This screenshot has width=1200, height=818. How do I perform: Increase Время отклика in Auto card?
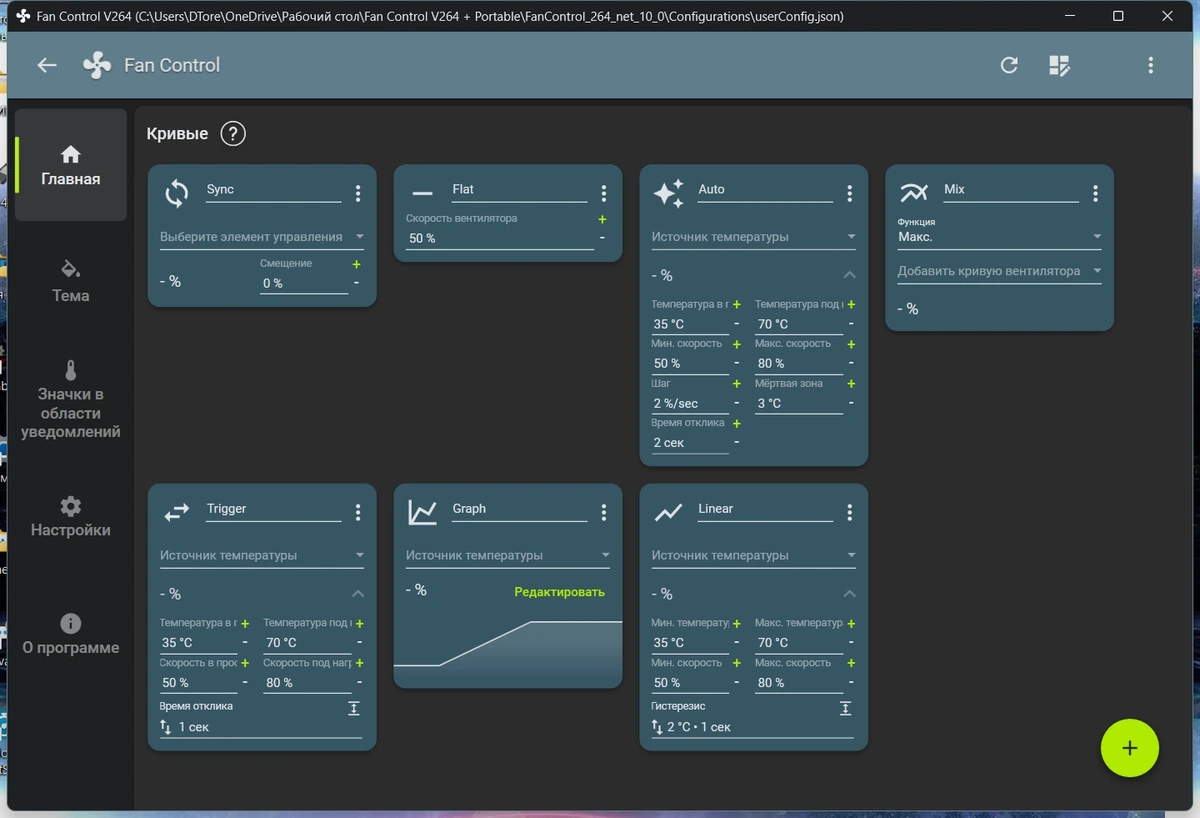(737, 423)
